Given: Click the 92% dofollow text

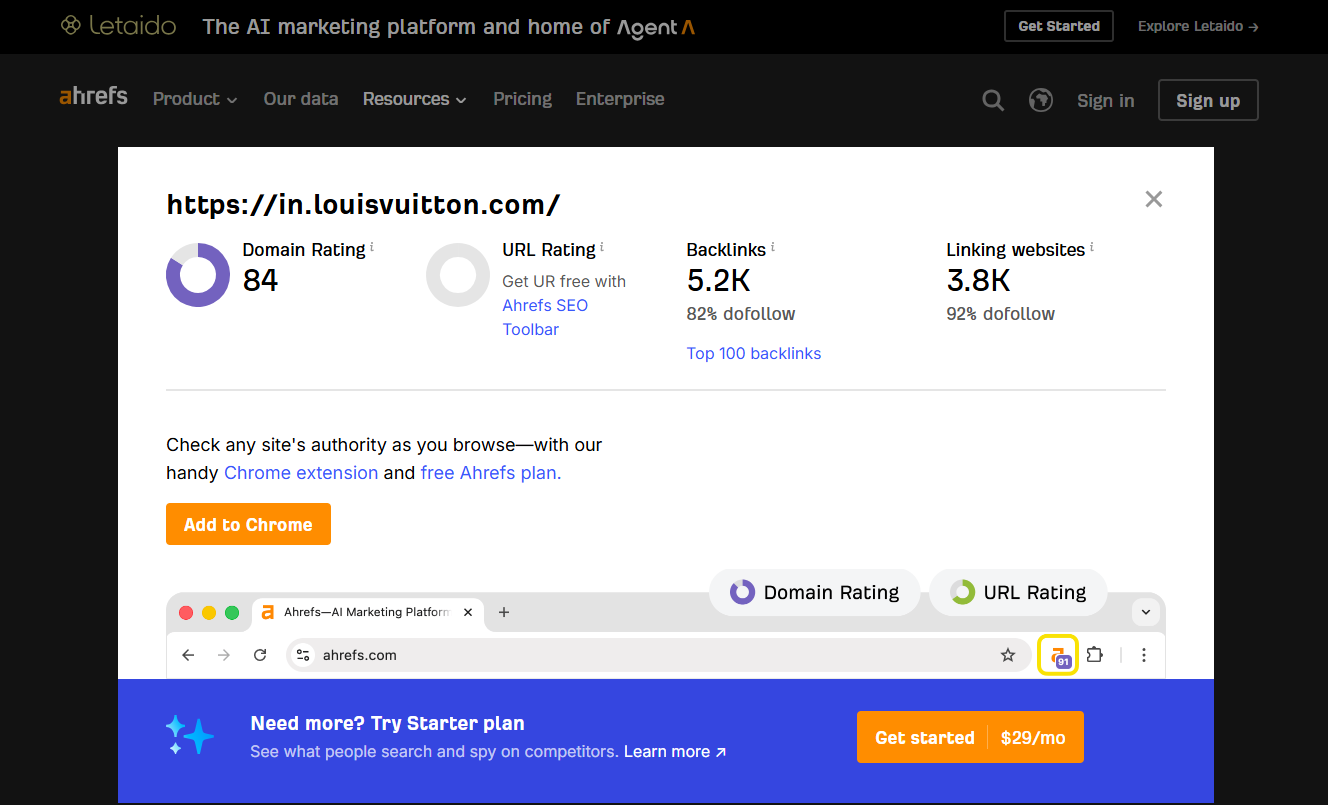Looking at the screenshot, I should click(1001, 314).
